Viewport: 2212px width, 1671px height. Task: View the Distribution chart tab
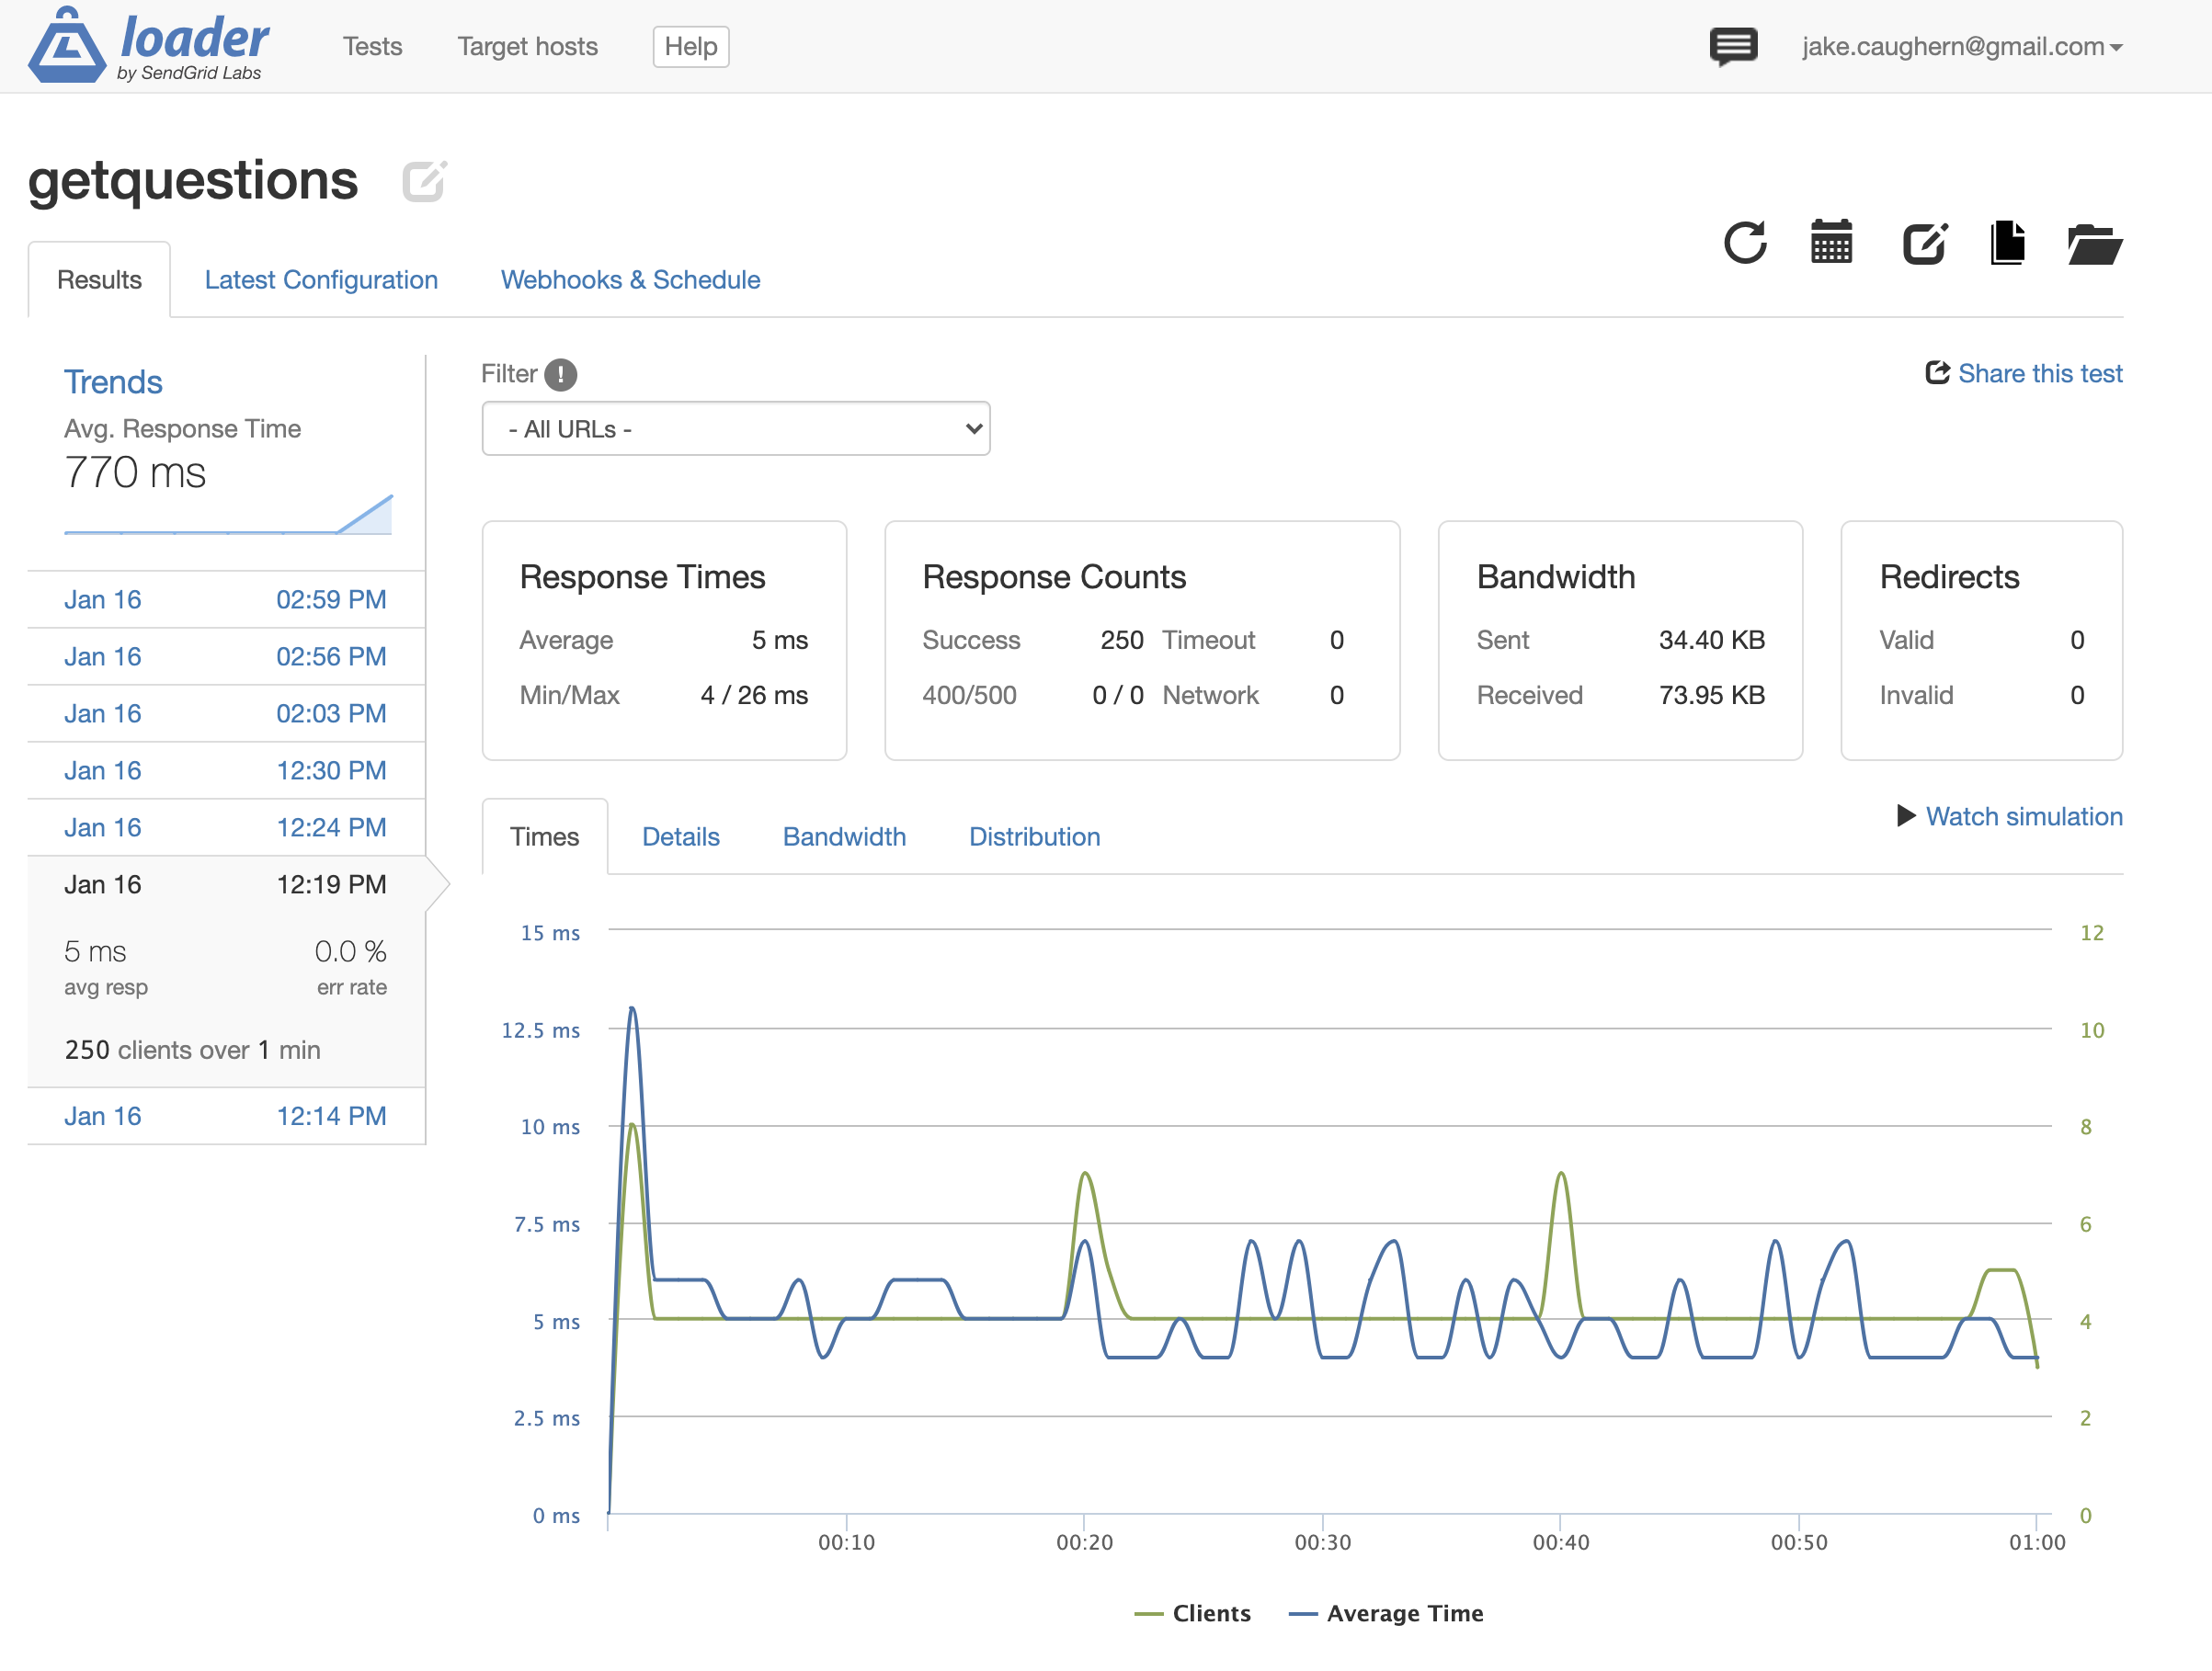click(1034, 837)
